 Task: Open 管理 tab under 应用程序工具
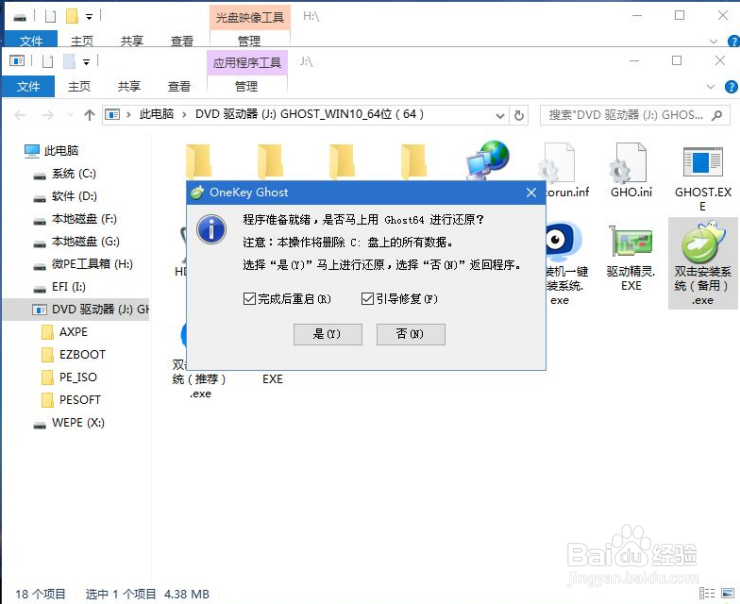[x=246, y=86]
